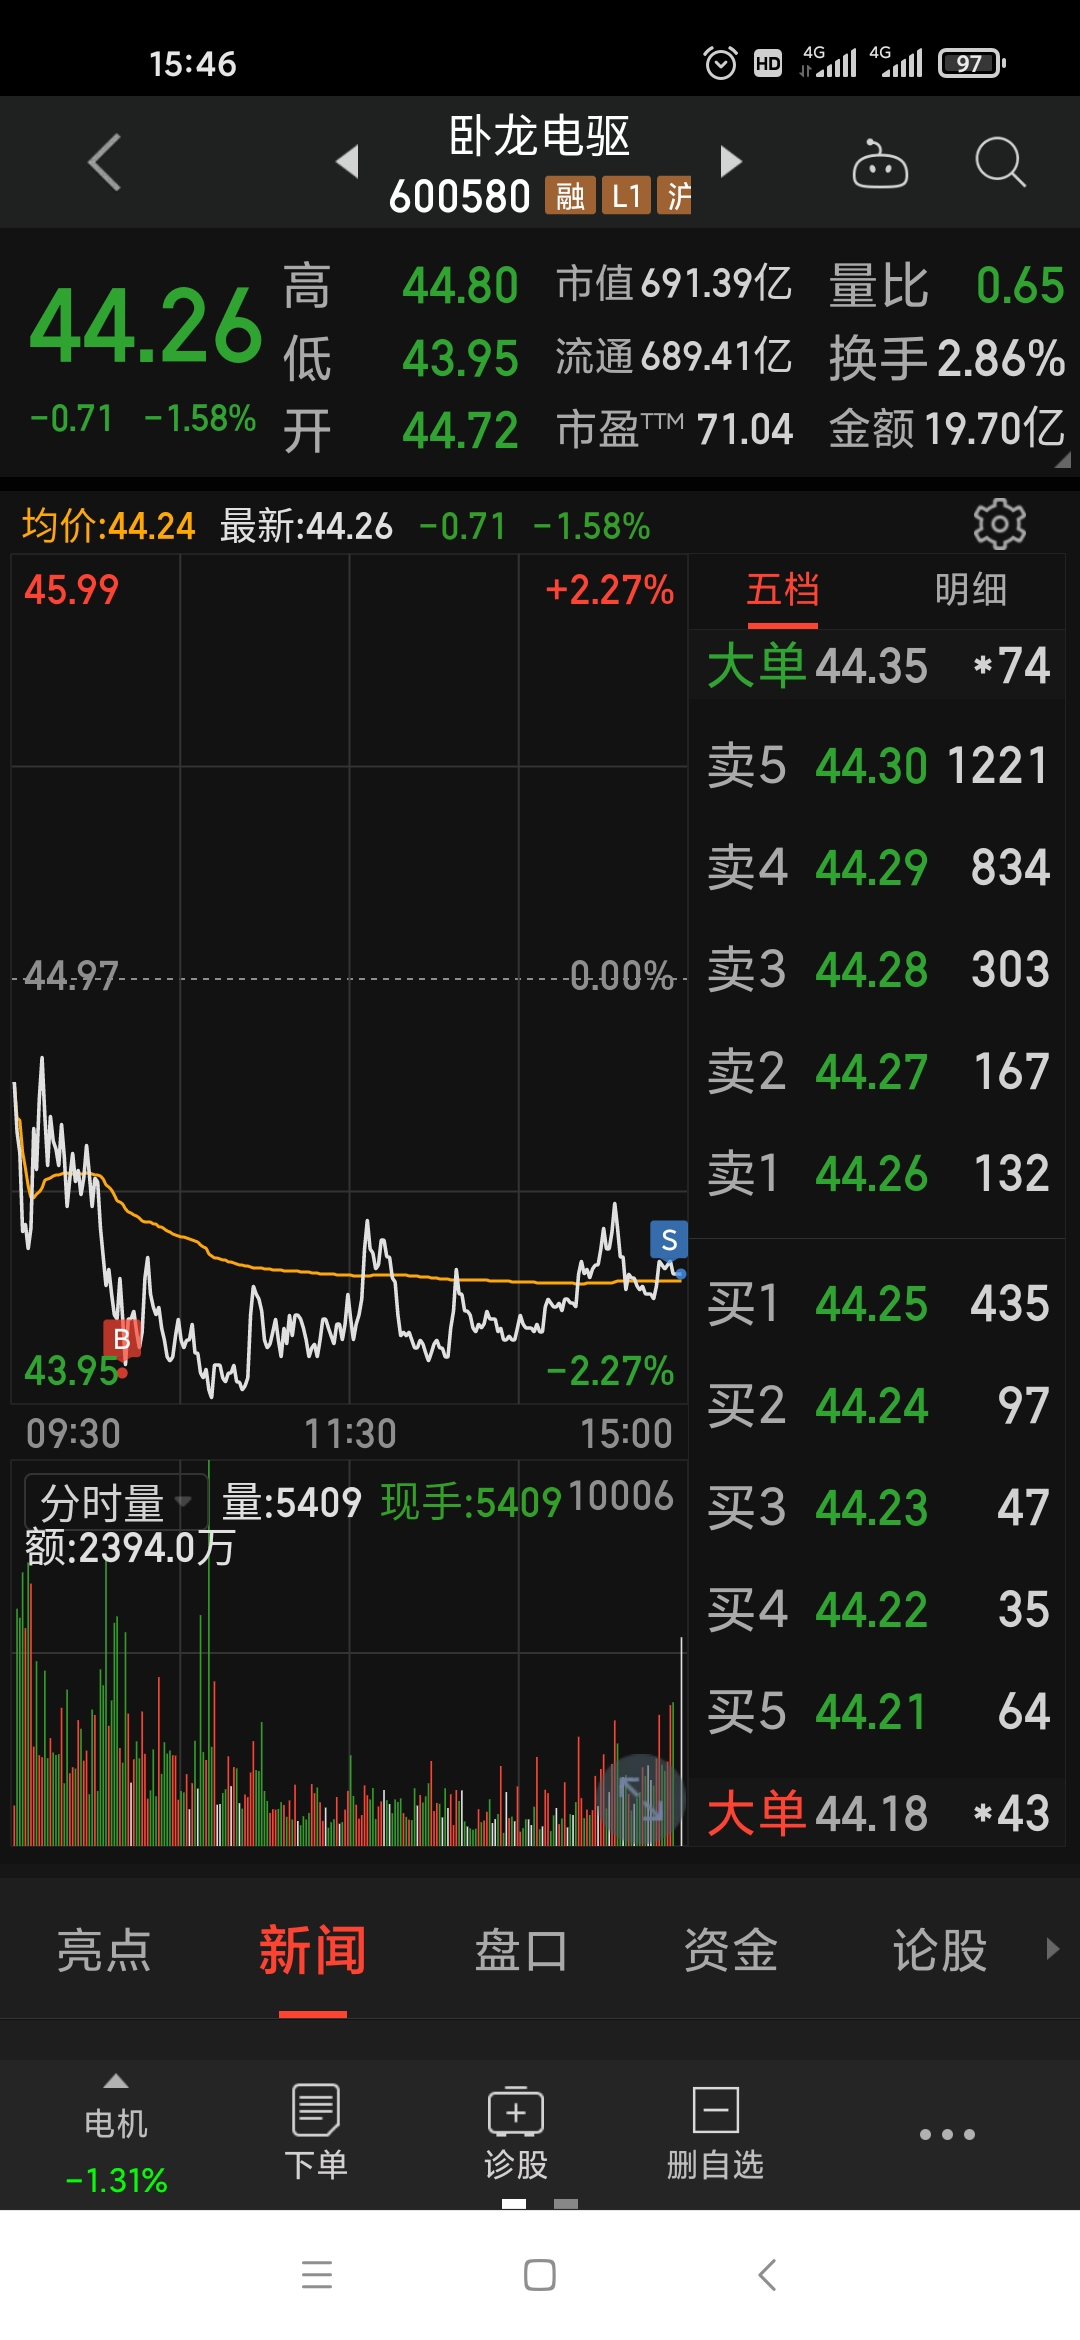Viewport: 1080px width, 2340px height.
Task: Open the robot assistant icon
Action: point(879,163)
